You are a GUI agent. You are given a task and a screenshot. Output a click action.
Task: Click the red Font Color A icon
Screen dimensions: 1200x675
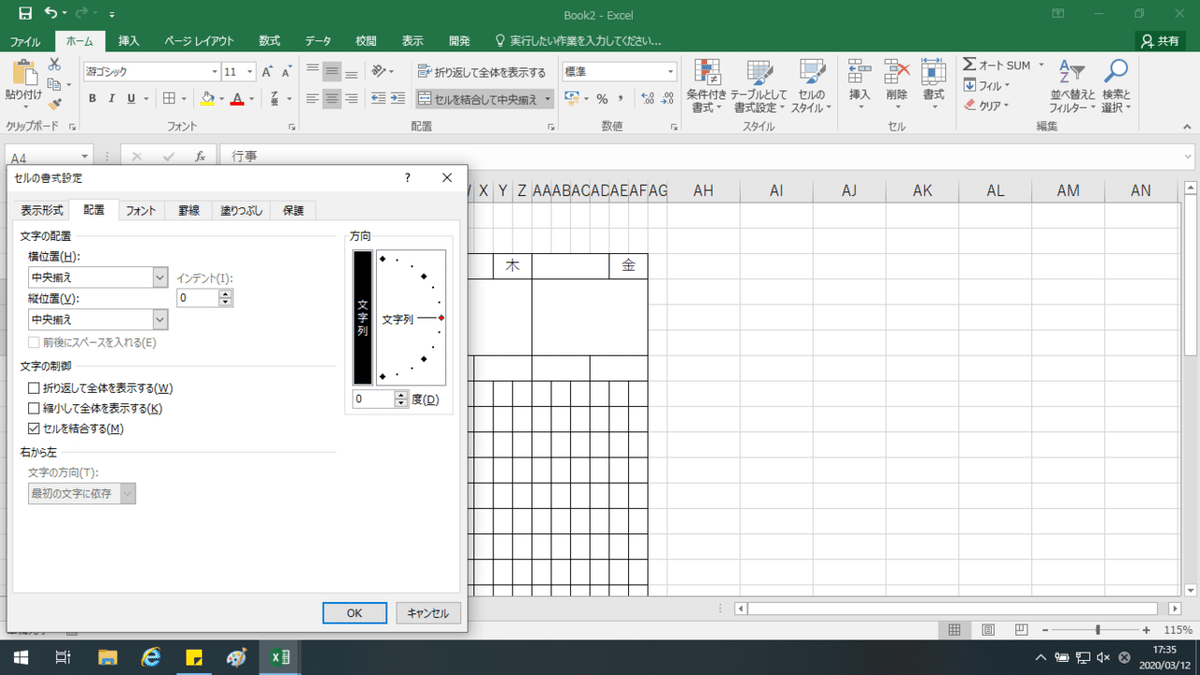237,98
